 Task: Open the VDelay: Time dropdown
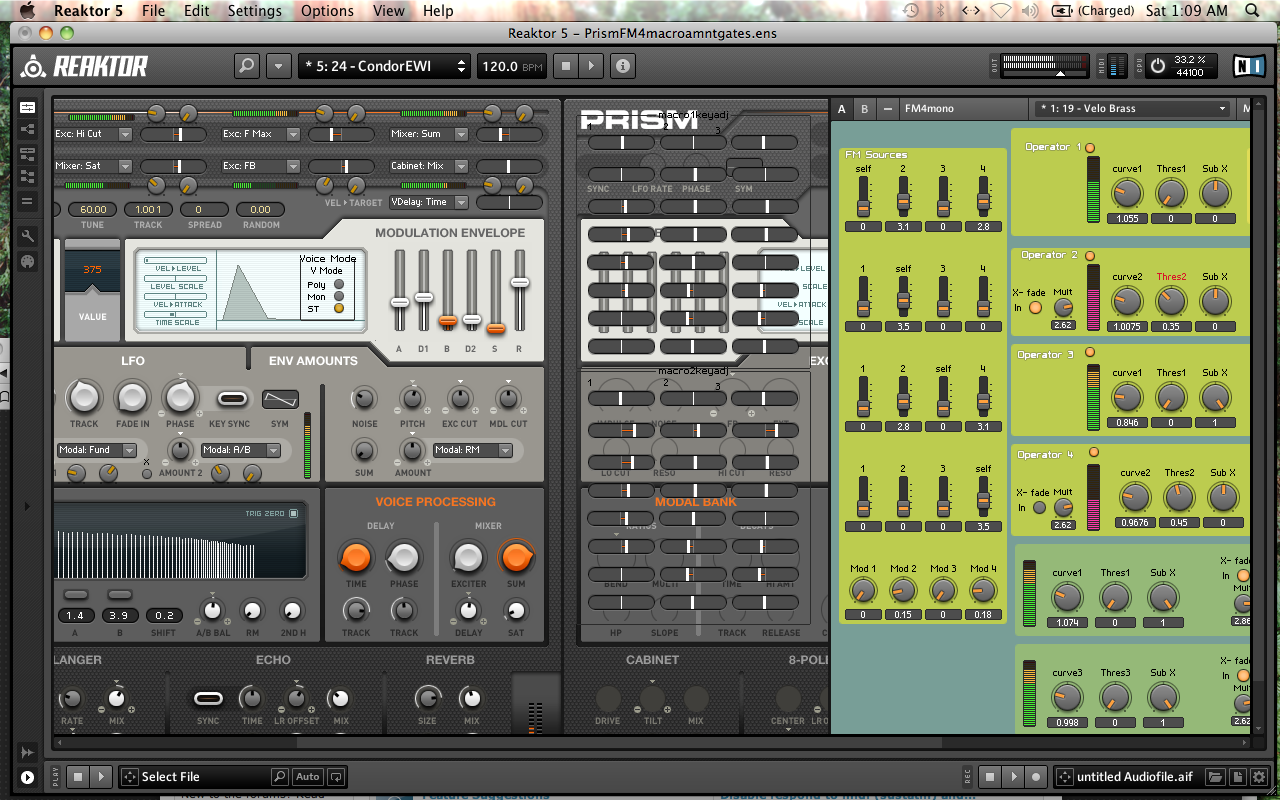pyautogui.click(x=428, y=202)
